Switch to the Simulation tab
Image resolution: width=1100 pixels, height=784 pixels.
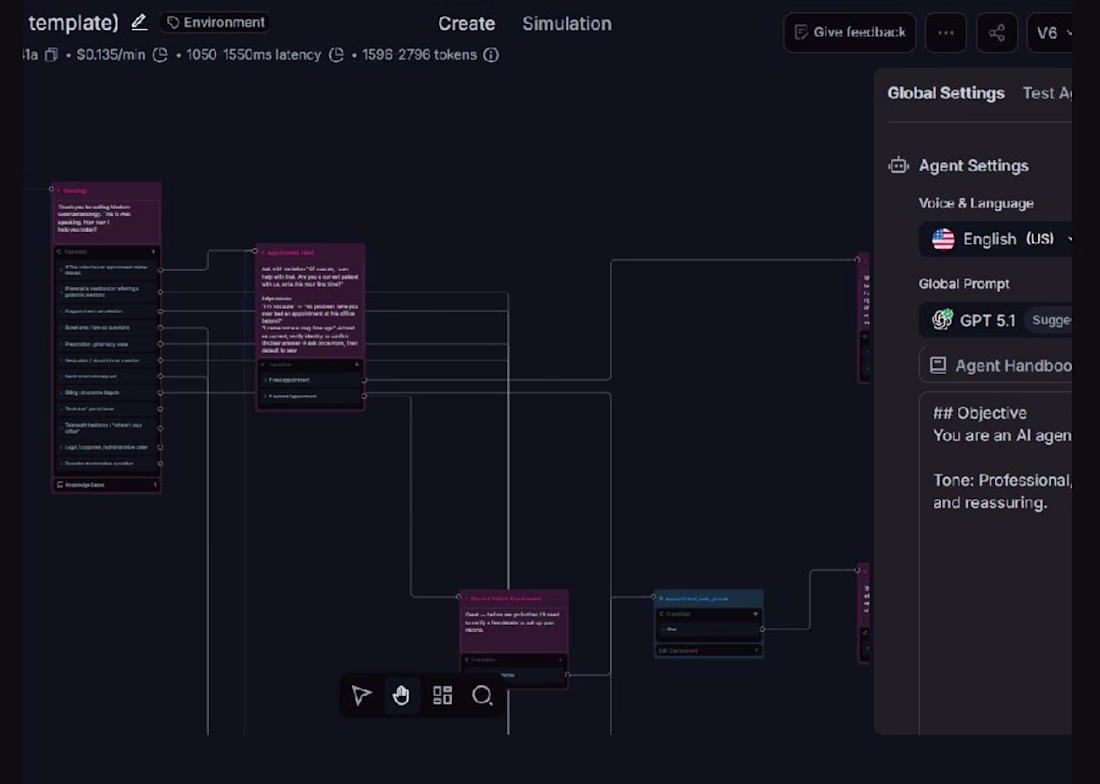click(567, 24)
